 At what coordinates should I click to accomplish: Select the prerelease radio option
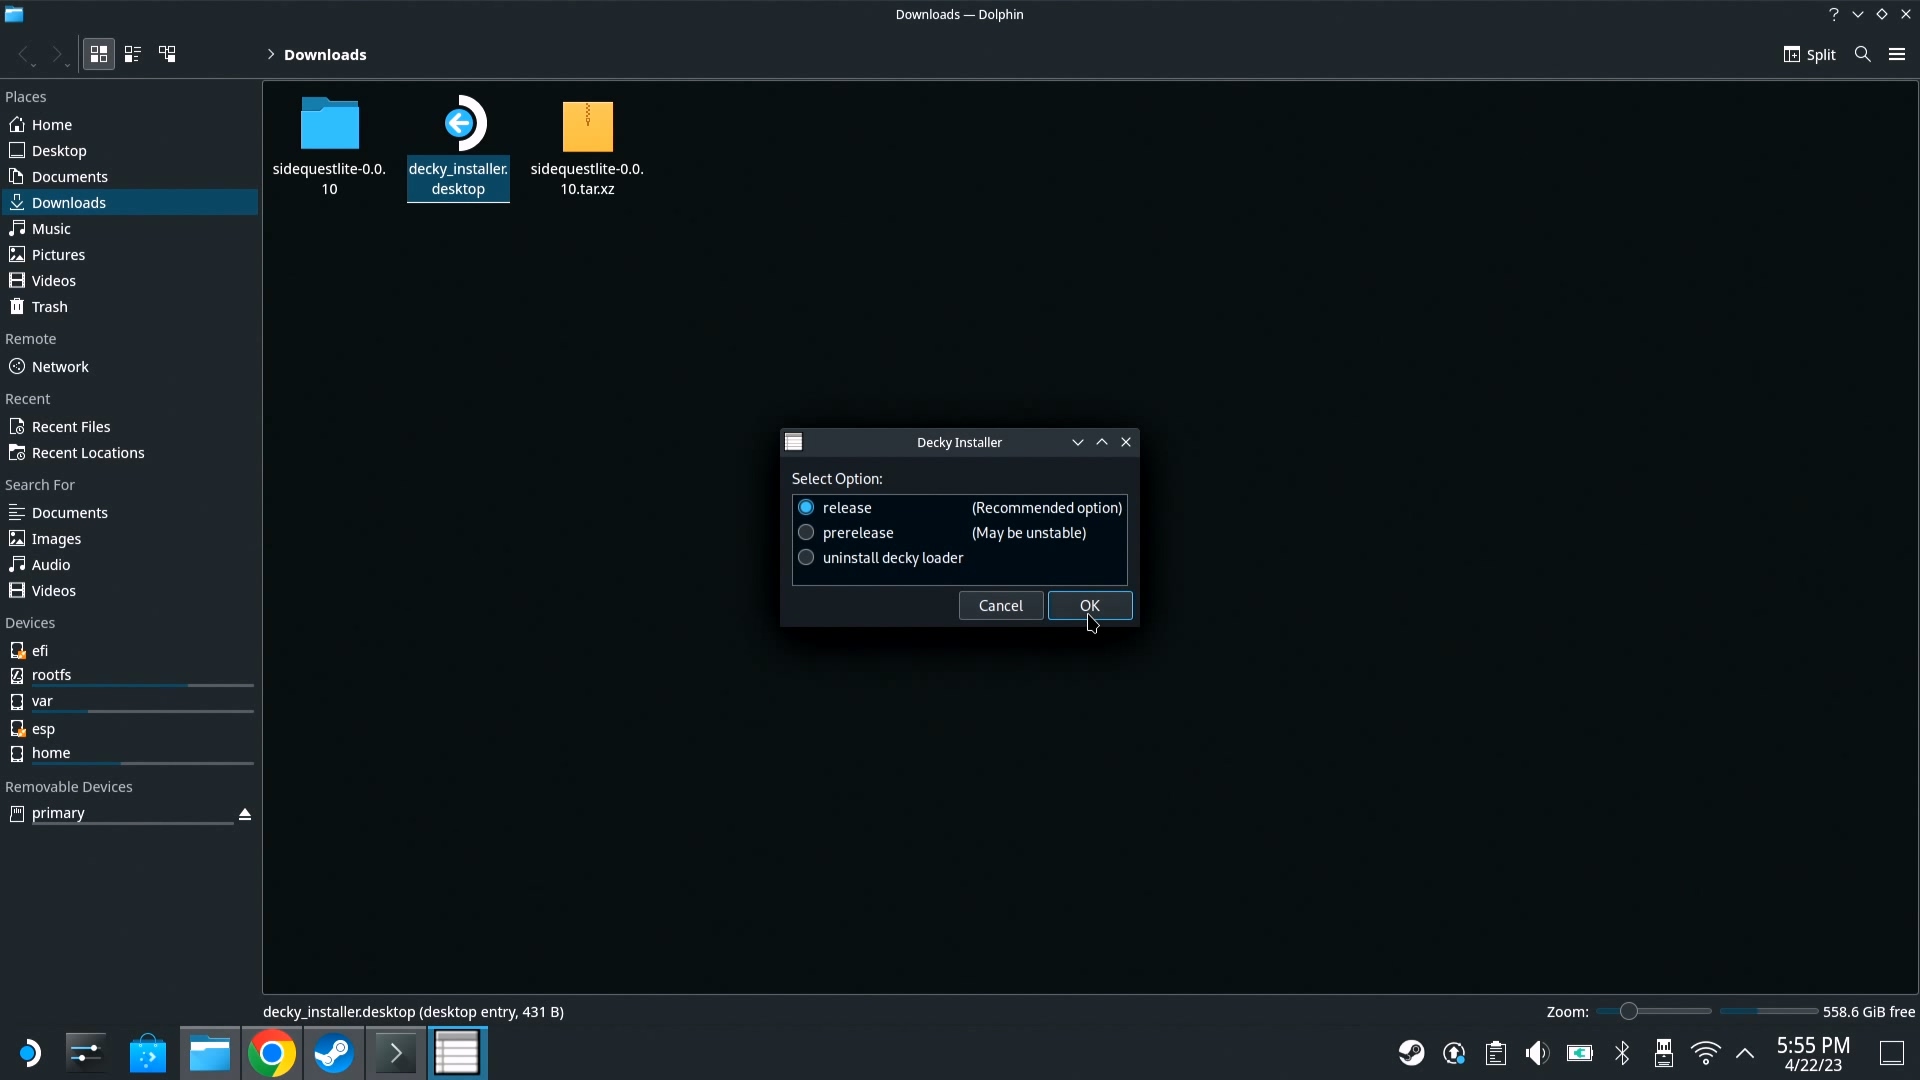[x=806, y=533]
